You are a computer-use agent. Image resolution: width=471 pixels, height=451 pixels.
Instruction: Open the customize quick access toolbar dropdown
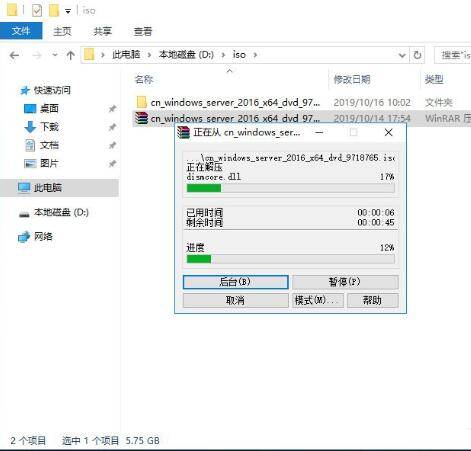68,11
